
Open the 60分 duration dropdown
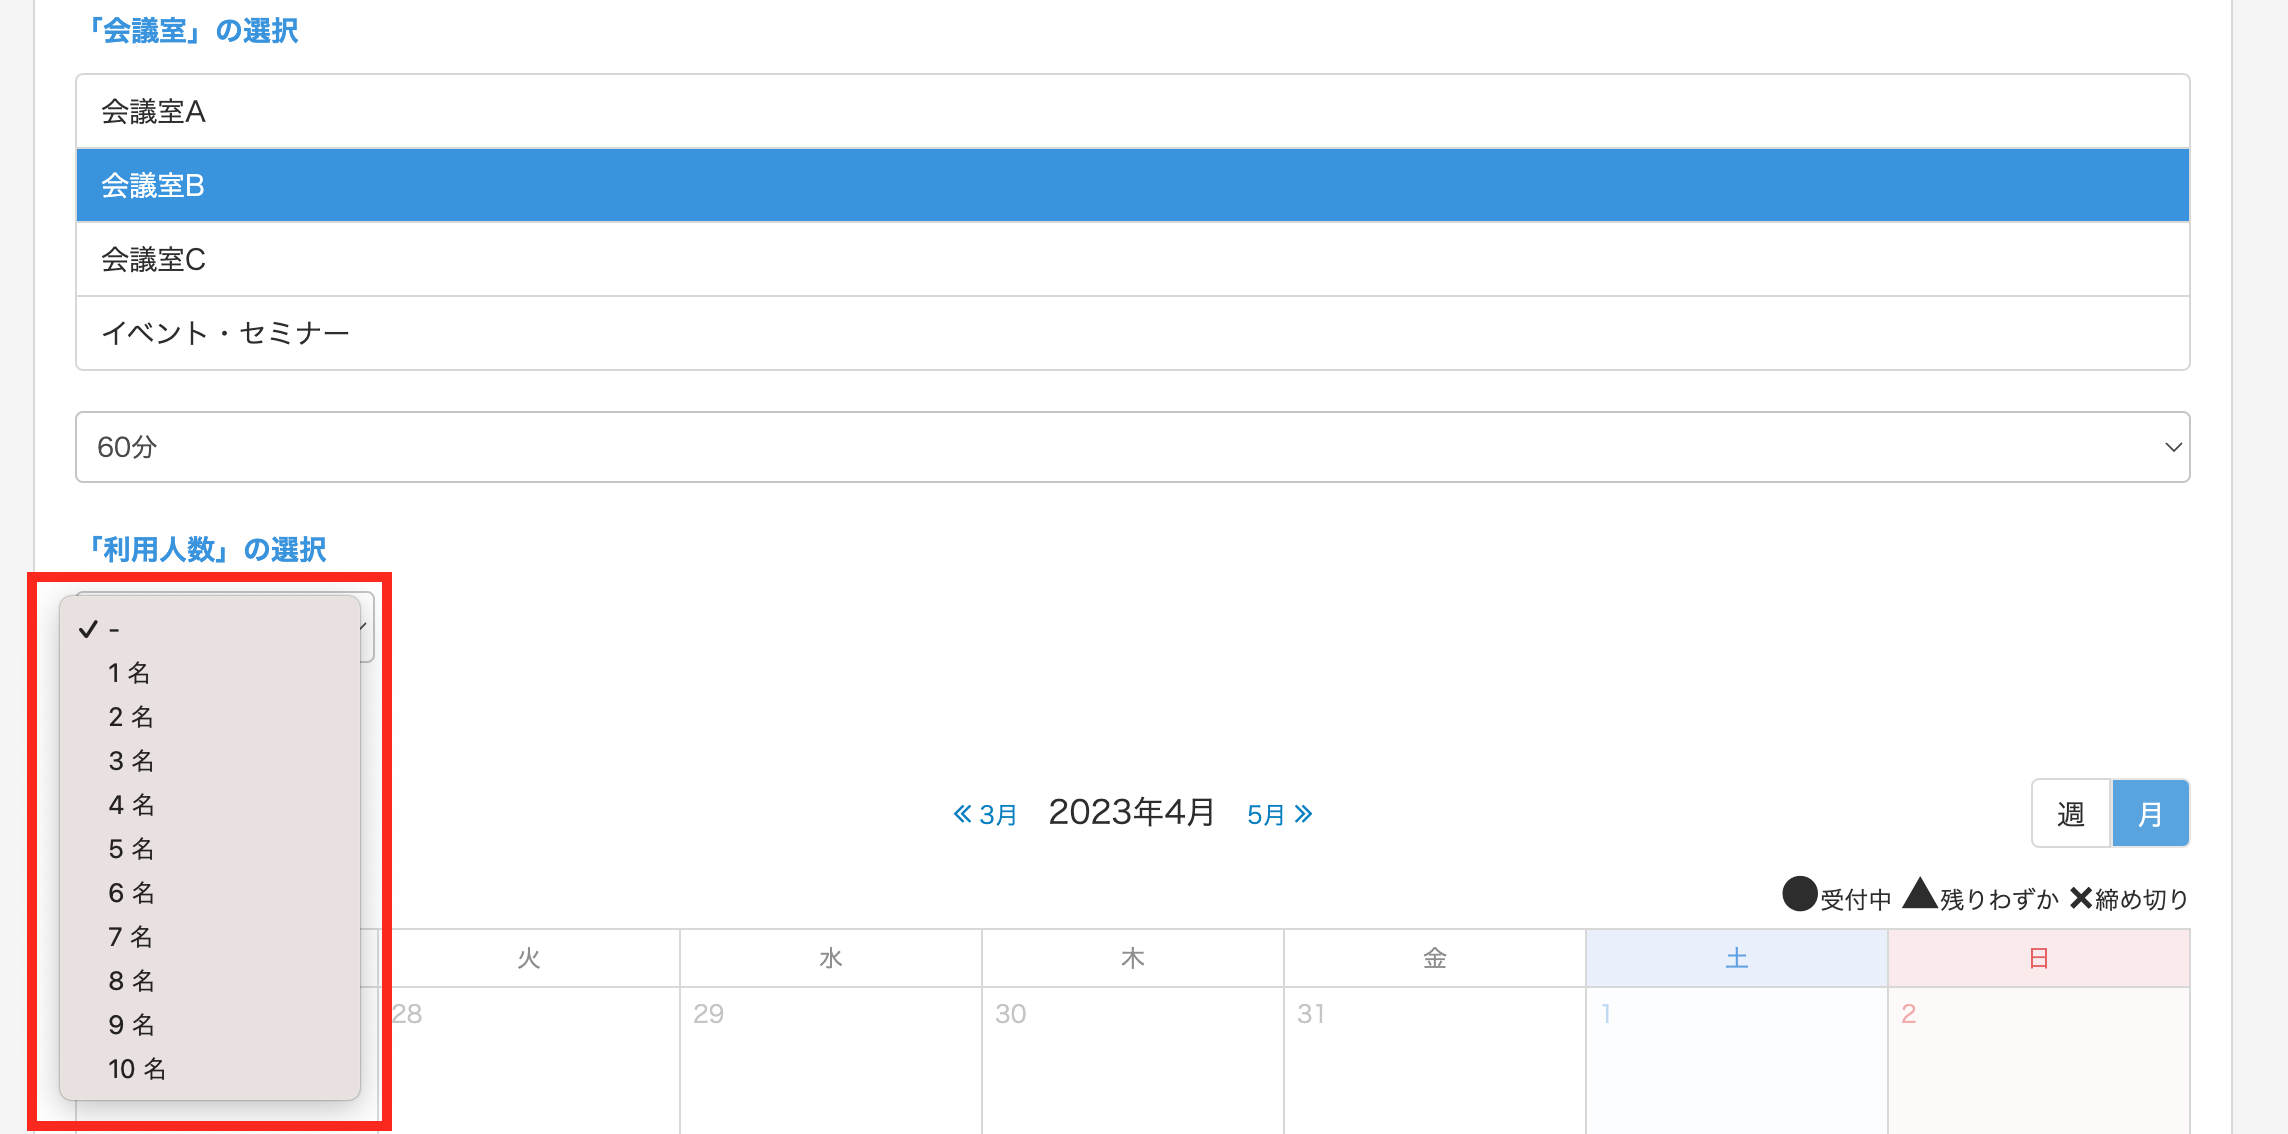(1132, 447)
